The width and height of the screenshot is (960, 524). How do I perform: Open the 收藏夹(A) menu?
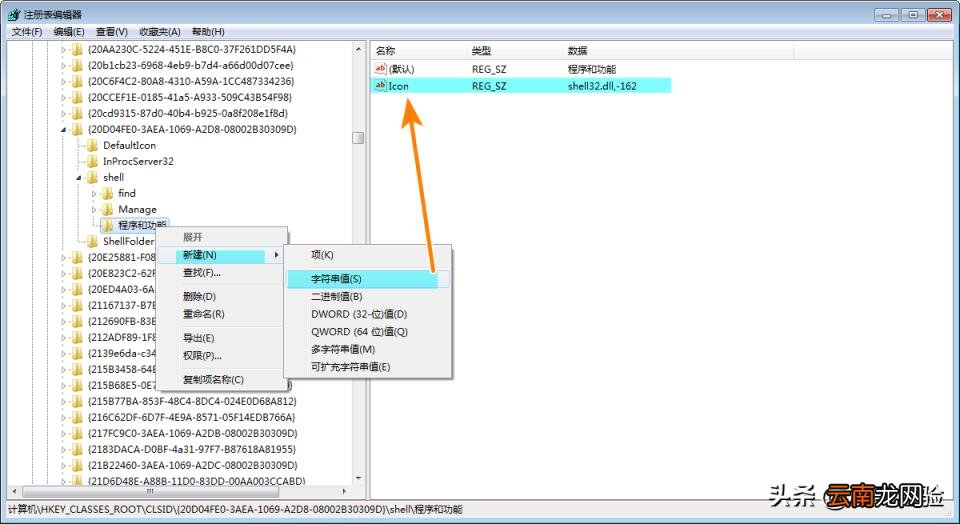coord(159,32)
